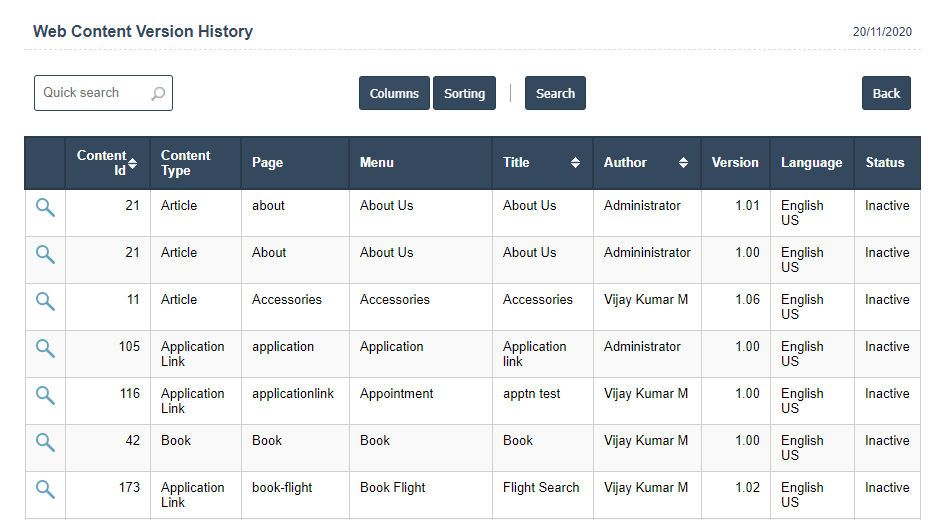View the book-flight row using magnifier icon
The height and width of the screenshot is (520, 946).
click(45, 489)
